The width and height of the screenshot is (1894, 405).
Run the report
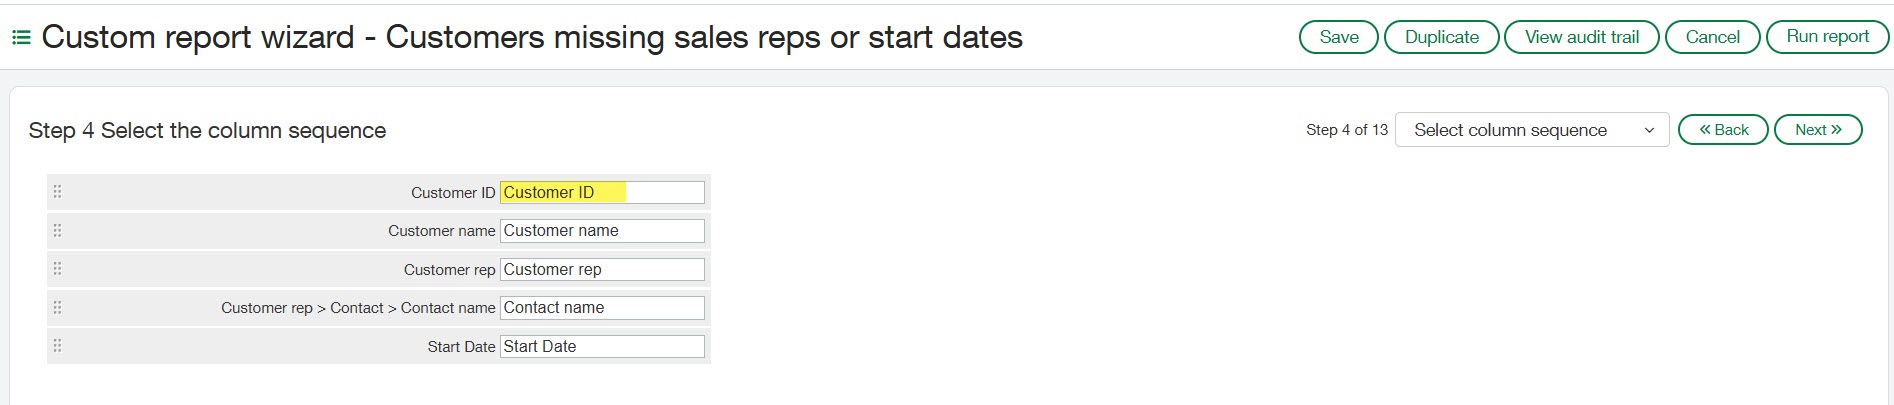click(1827, 37)
